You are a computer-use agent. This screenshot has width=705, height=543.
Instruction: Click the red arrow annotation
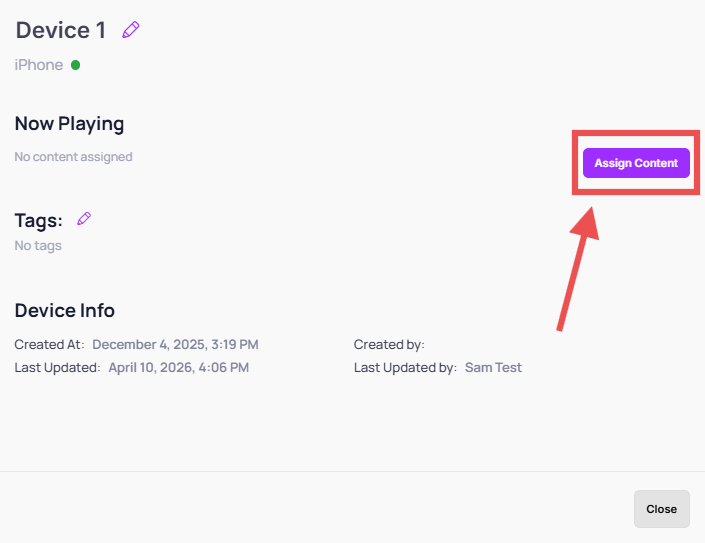tap(578, 269)
